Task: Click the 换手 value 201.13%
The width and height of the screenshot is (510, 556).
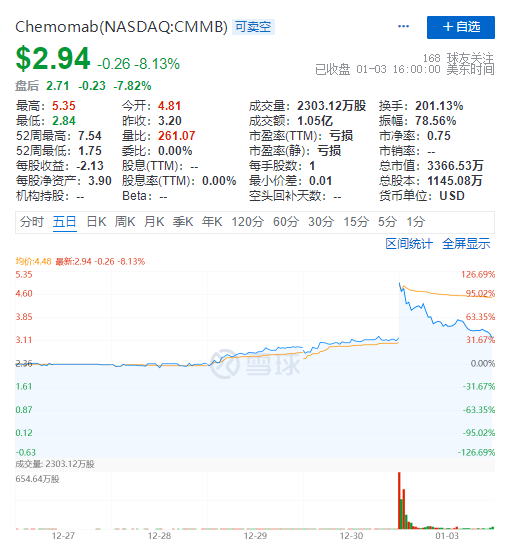Action: (x=439, y=106)
